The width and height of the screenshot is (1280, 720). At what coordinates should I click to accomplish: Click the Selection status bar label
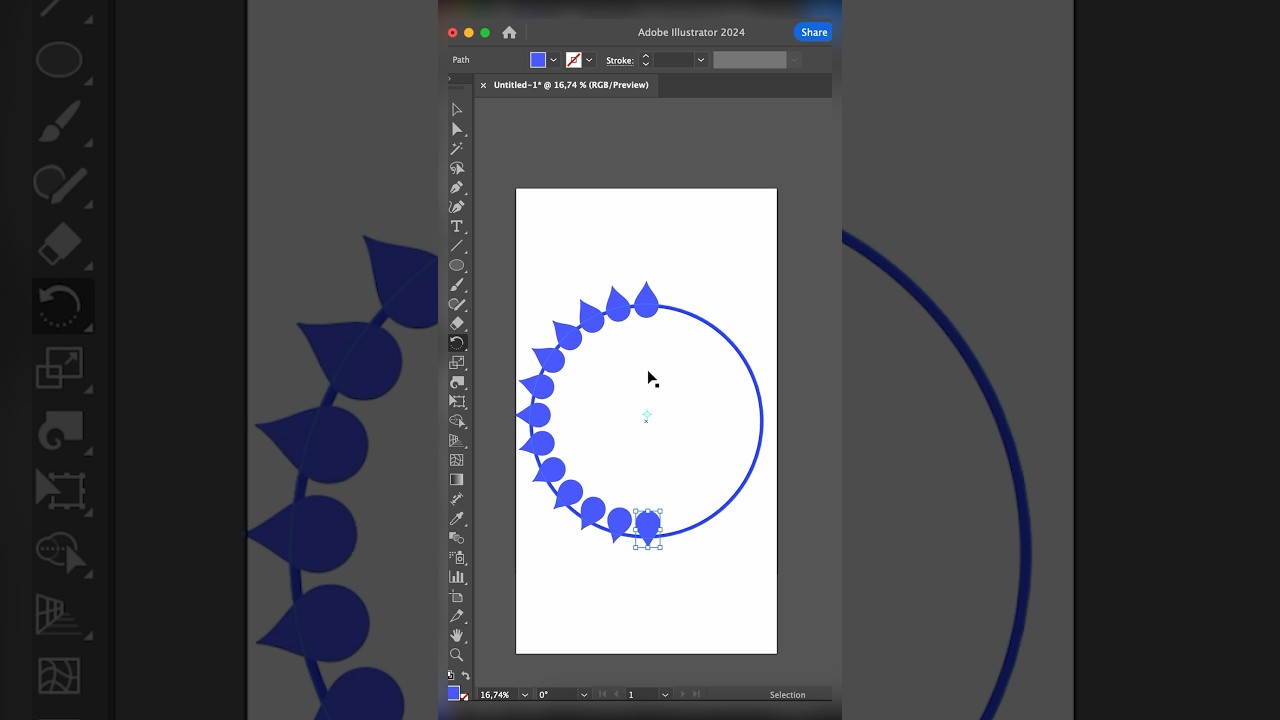tap(787, 695)
